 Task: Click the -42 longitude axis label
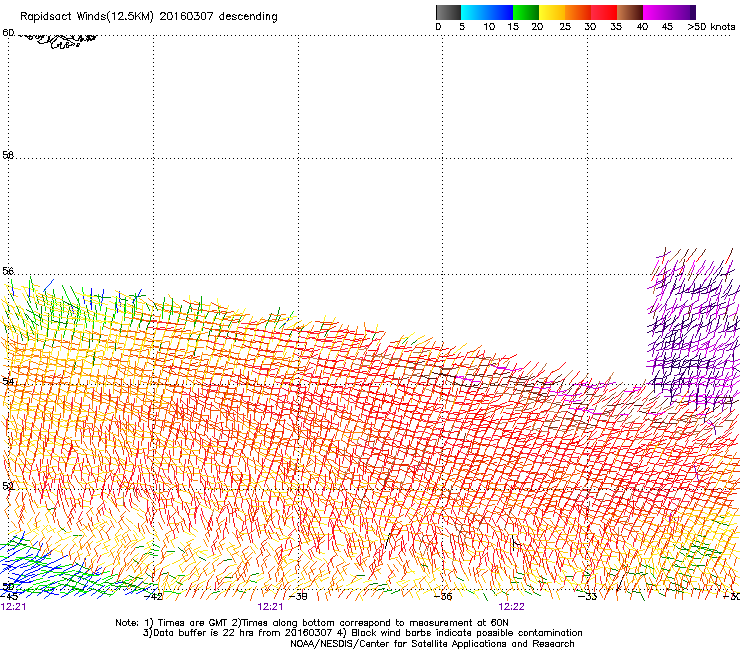(154, 597)
